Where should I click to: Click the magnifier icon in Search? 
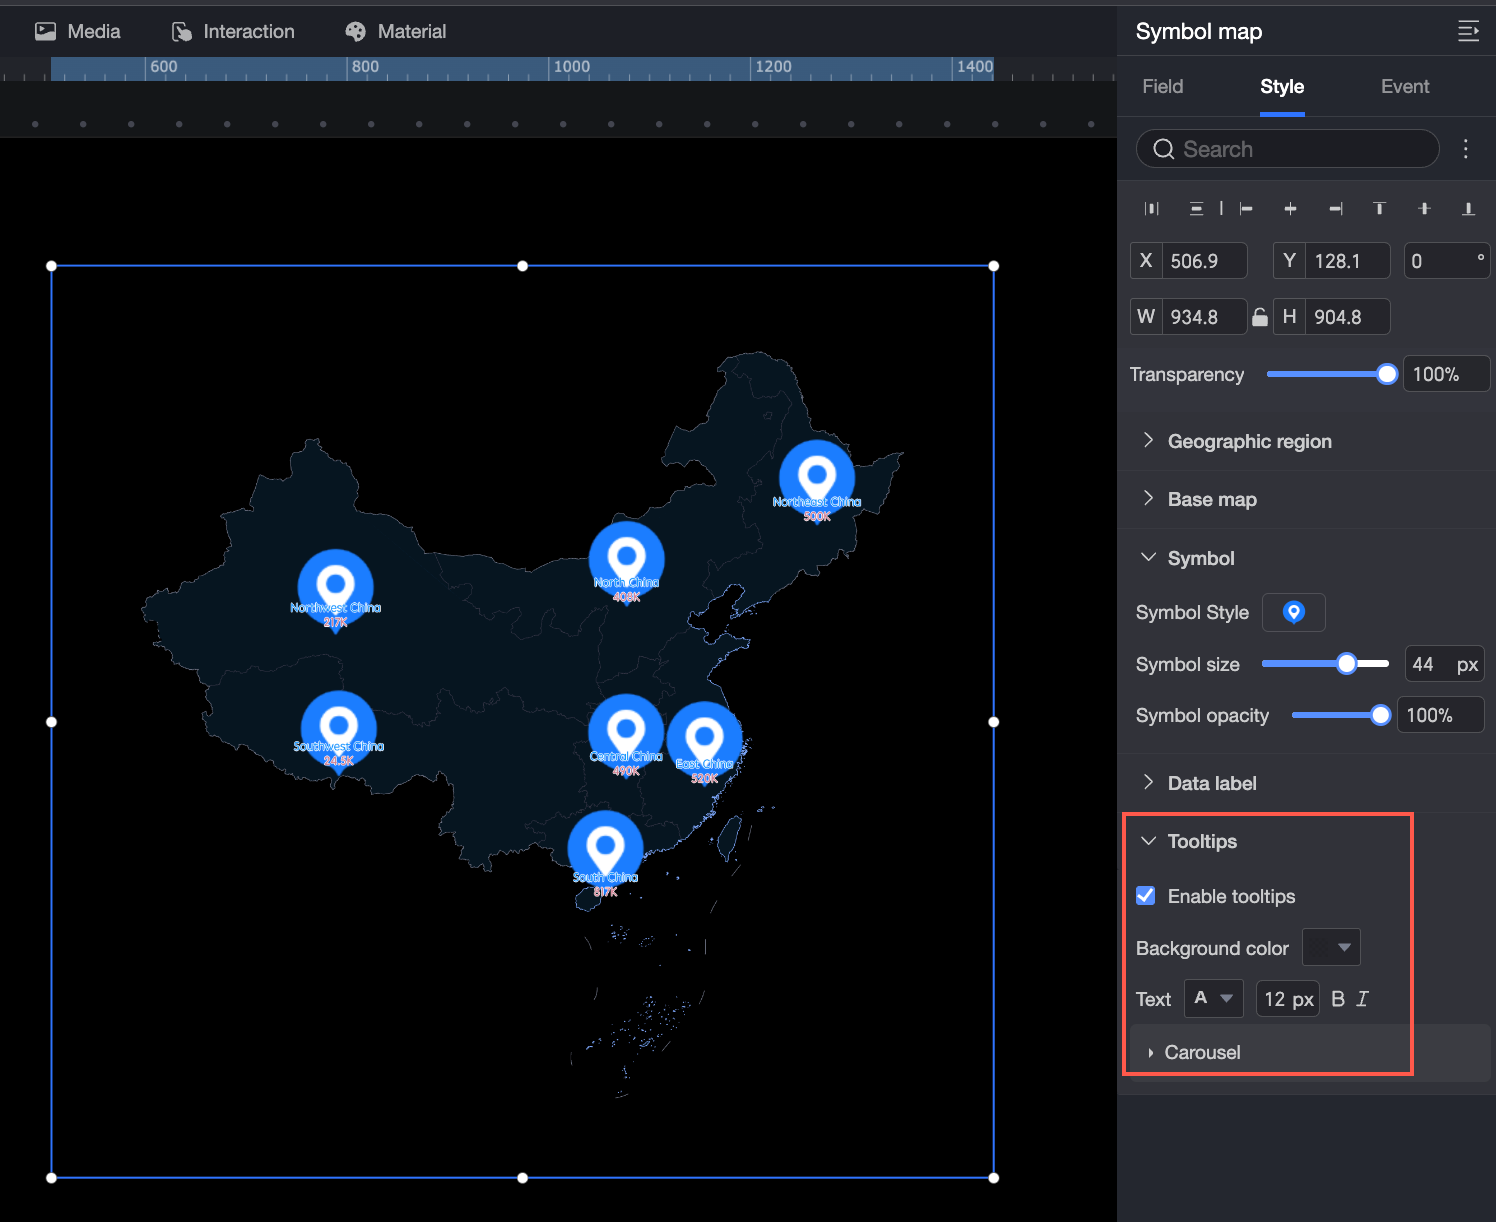click(1163, 149)
